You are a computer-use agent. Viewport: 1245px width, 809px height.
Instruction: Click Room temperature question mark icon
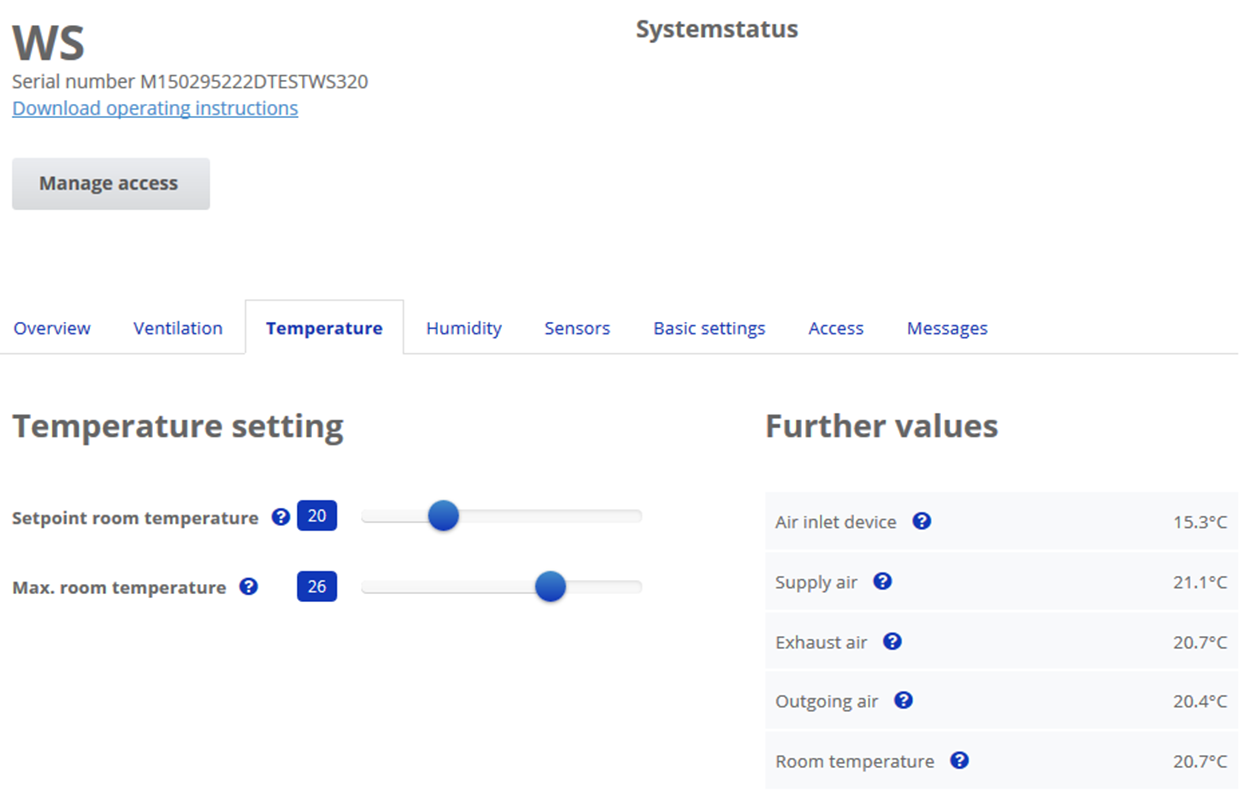[959, 760]
